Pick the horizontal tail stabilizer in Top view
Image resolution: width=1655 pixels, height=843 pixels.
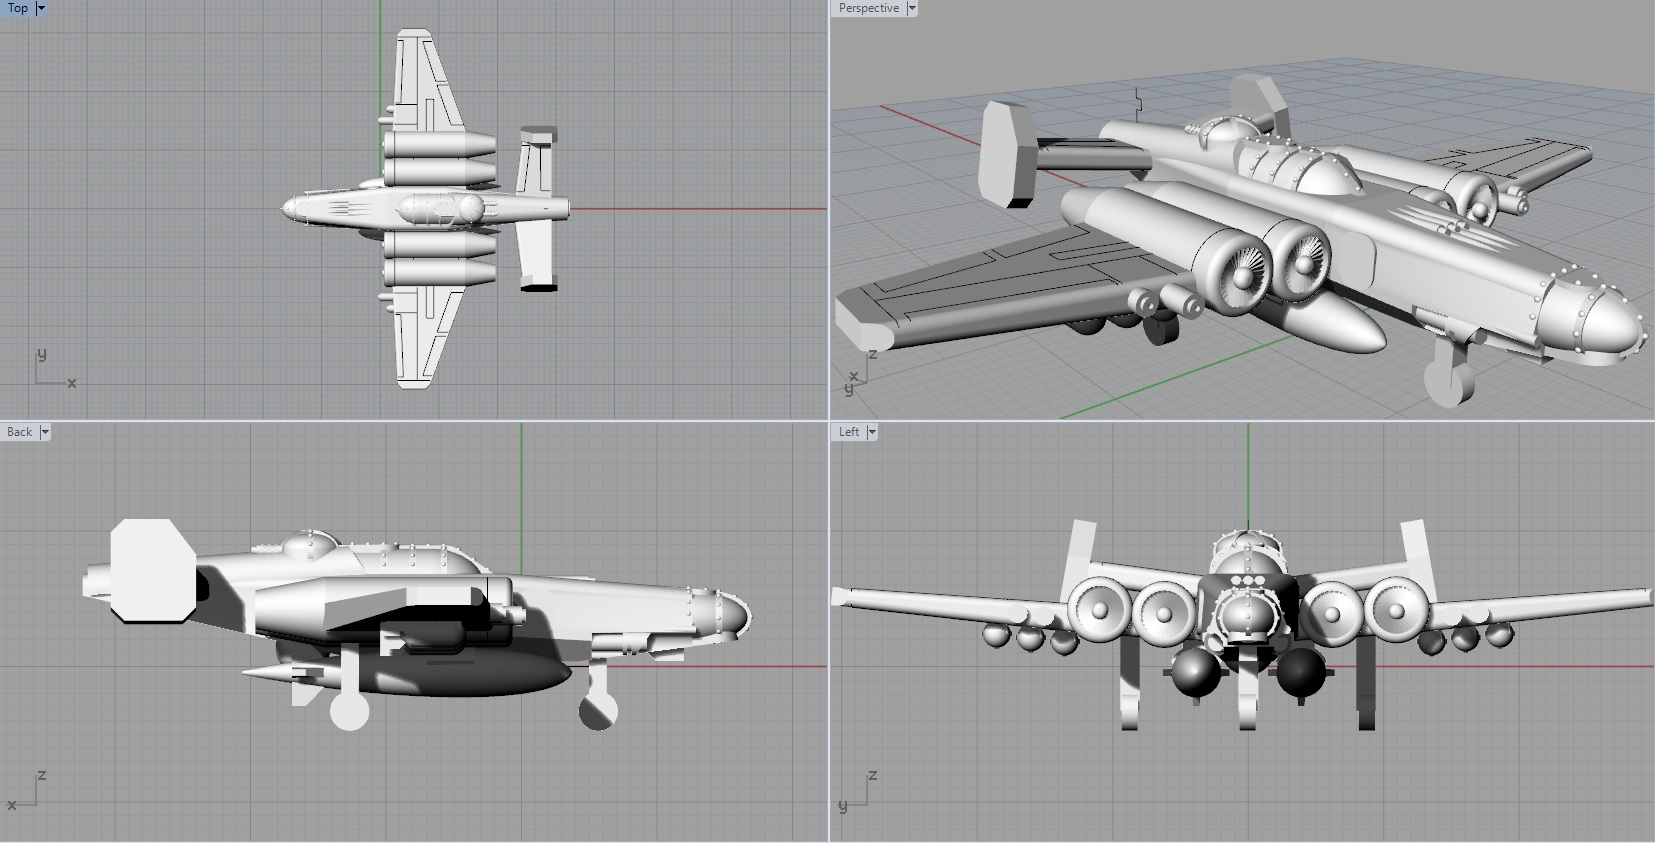pyautogui.click(x=535, y=210)
